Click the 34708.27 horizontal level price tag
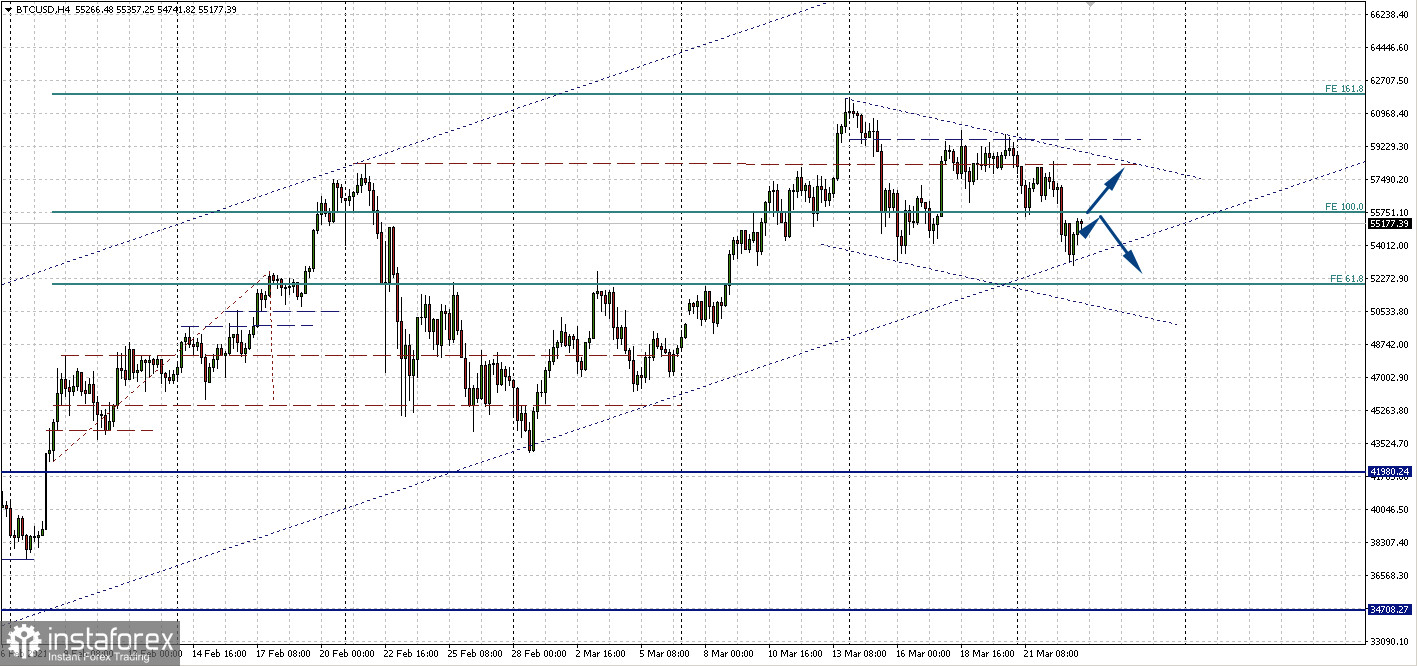This screenshot has width=1418, height=666. 1391,609
